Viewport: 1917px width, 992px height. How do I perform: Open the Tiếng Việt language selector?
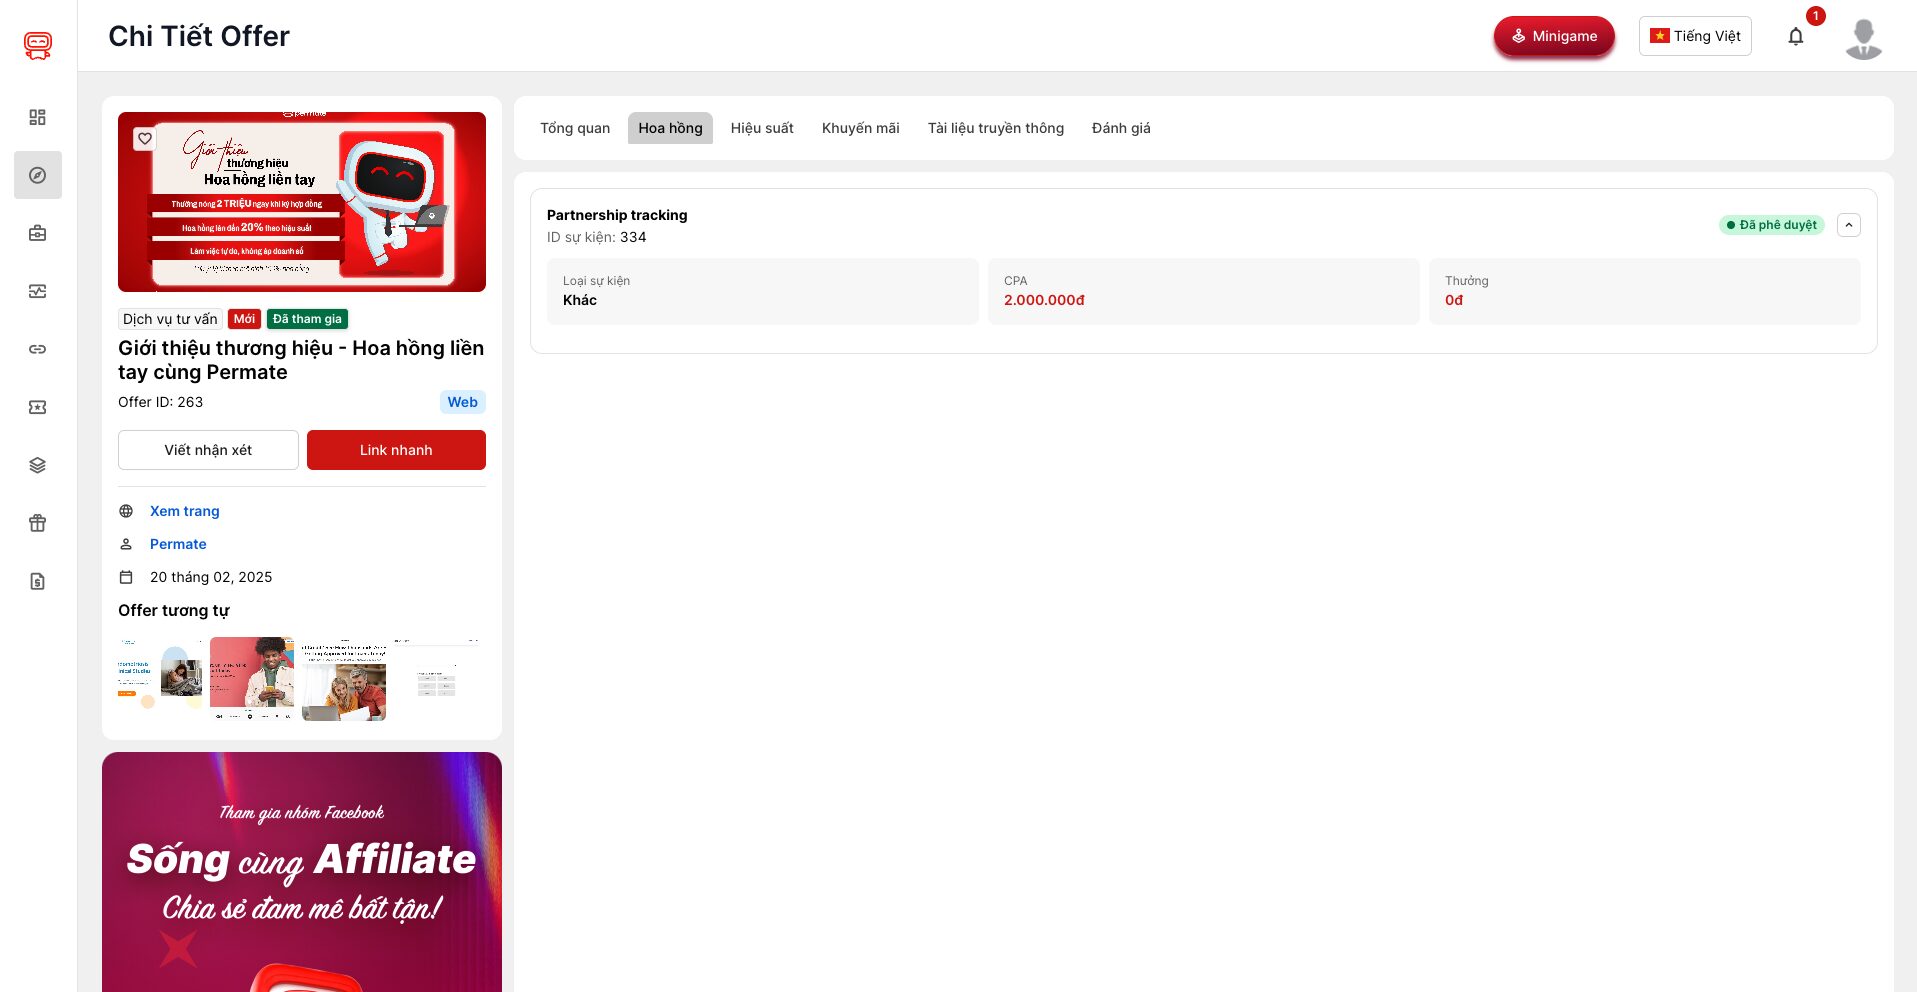pyautogui.click(x=1694, y=36)
